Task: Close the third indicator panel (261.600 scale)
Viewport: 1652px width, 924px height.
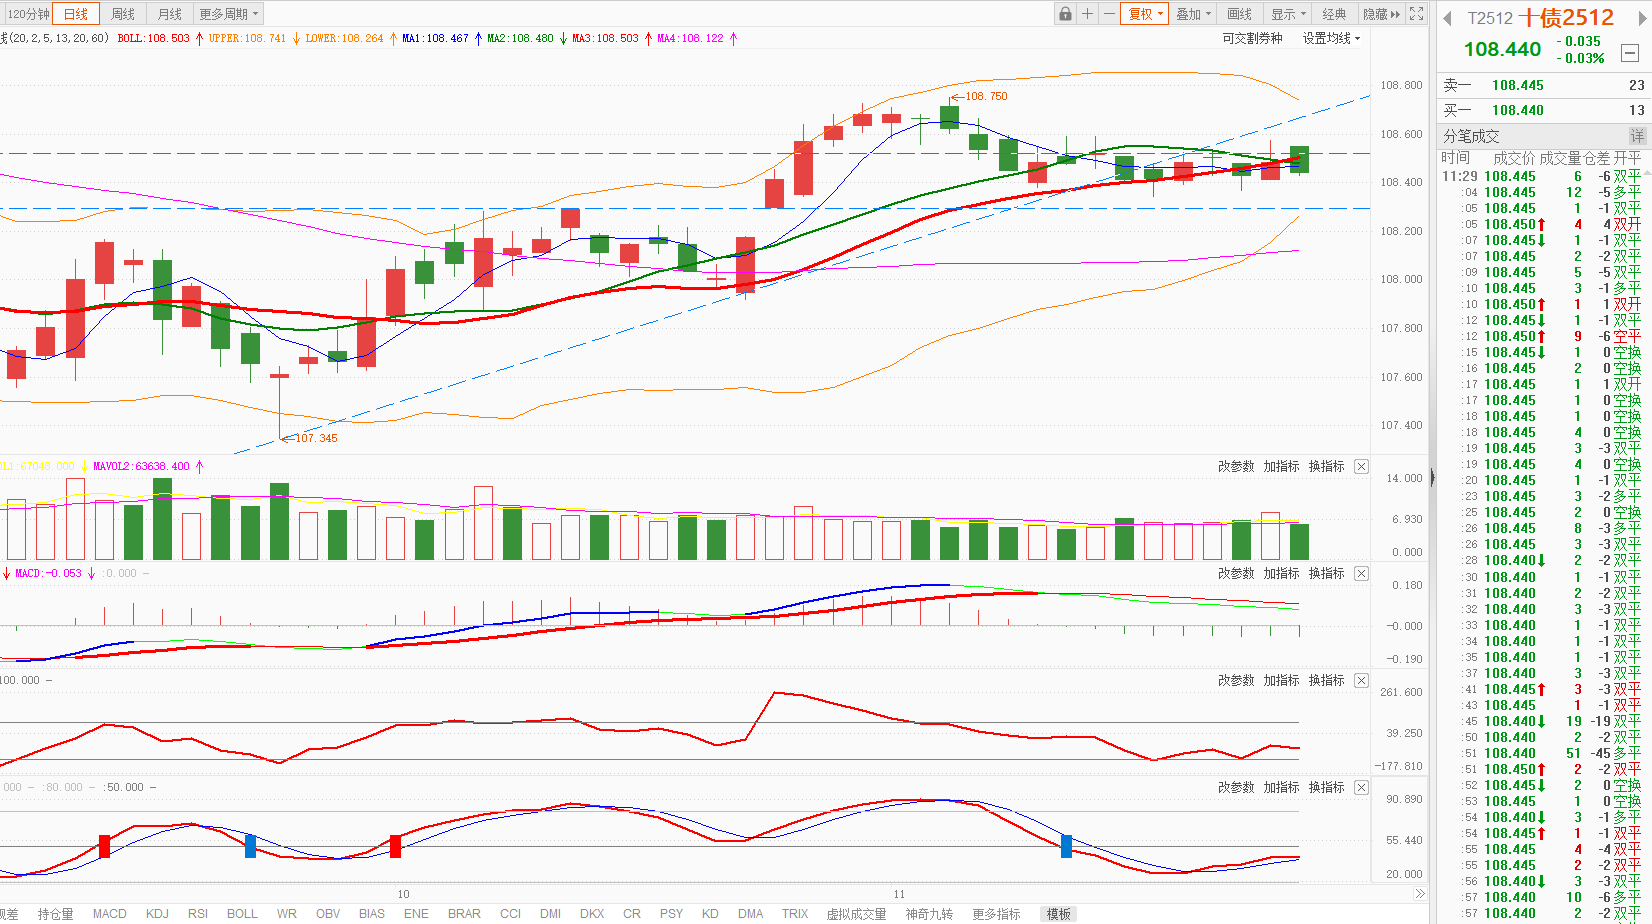Action: (x=1361, y=680)
